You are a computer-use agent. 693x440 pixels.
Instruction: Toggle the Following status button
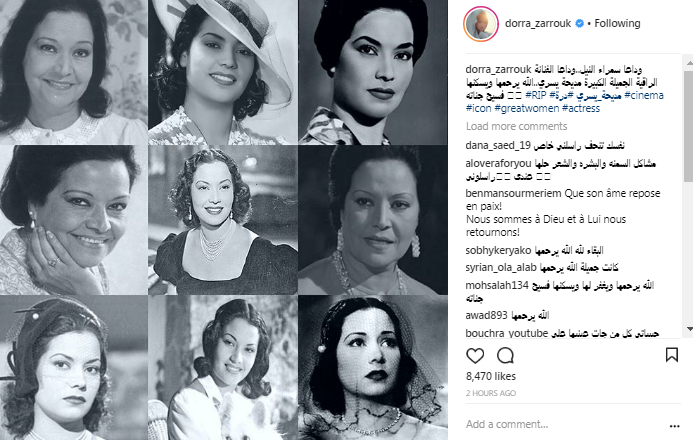point(617,23)
